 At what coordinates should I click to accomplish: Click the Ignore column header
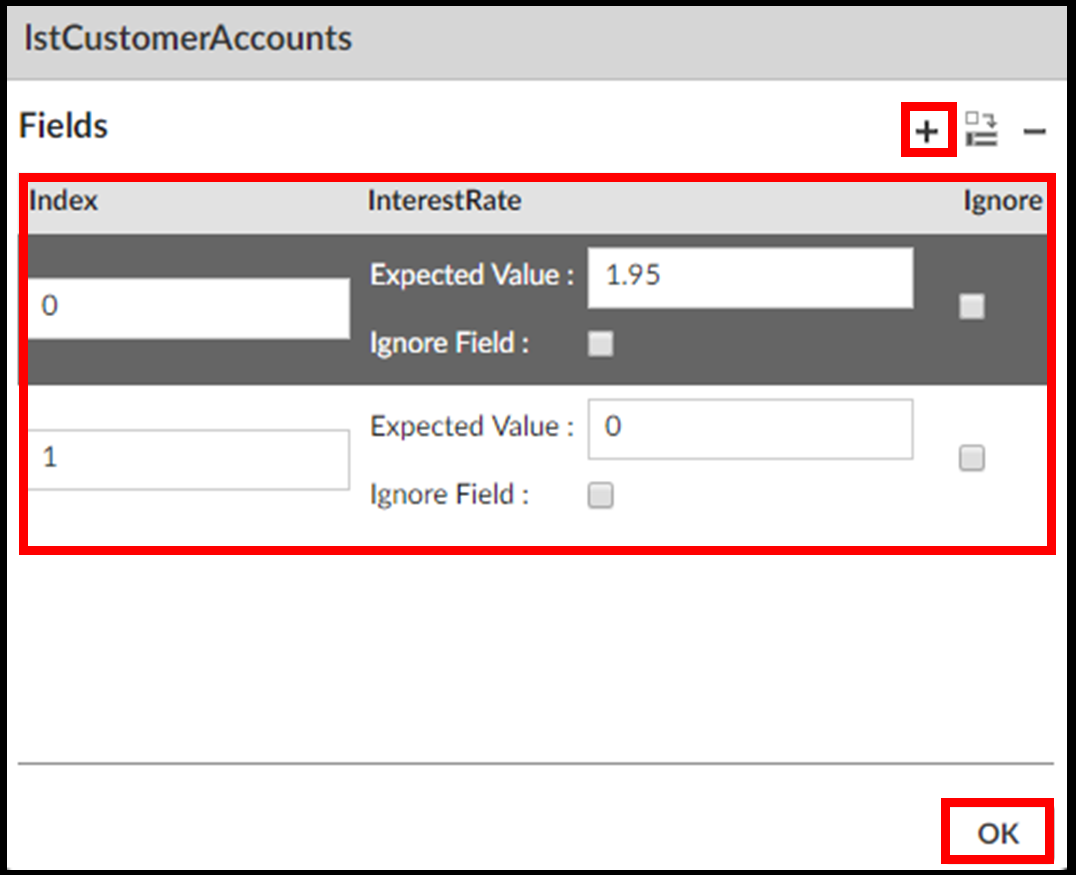pyautogui.click(x=1002, y=201)
